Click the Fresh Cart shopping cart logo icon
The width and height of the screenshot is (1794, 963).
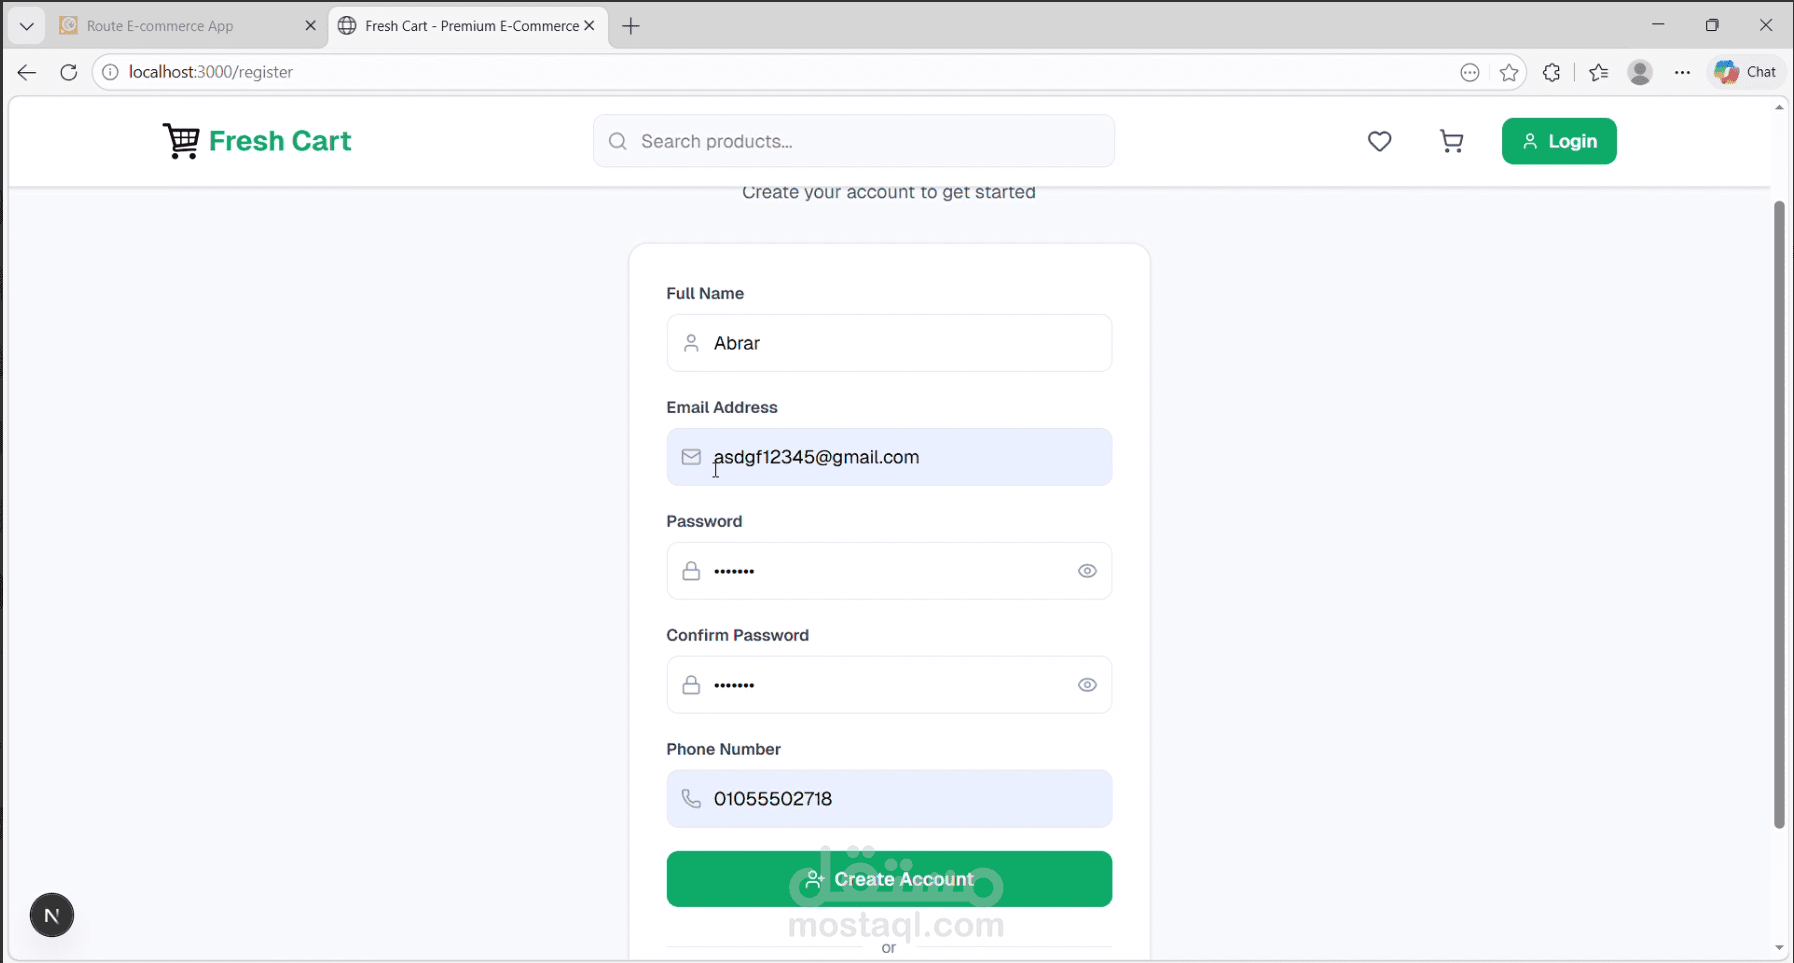[181, 140]
